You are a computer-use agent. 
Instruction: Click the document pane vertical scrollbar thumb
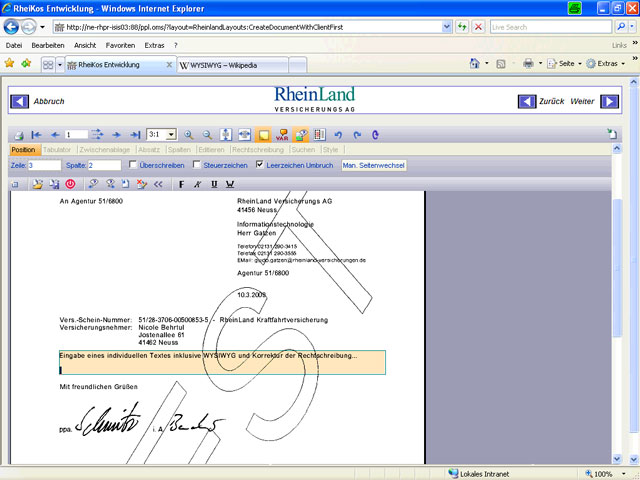point(617,267)
